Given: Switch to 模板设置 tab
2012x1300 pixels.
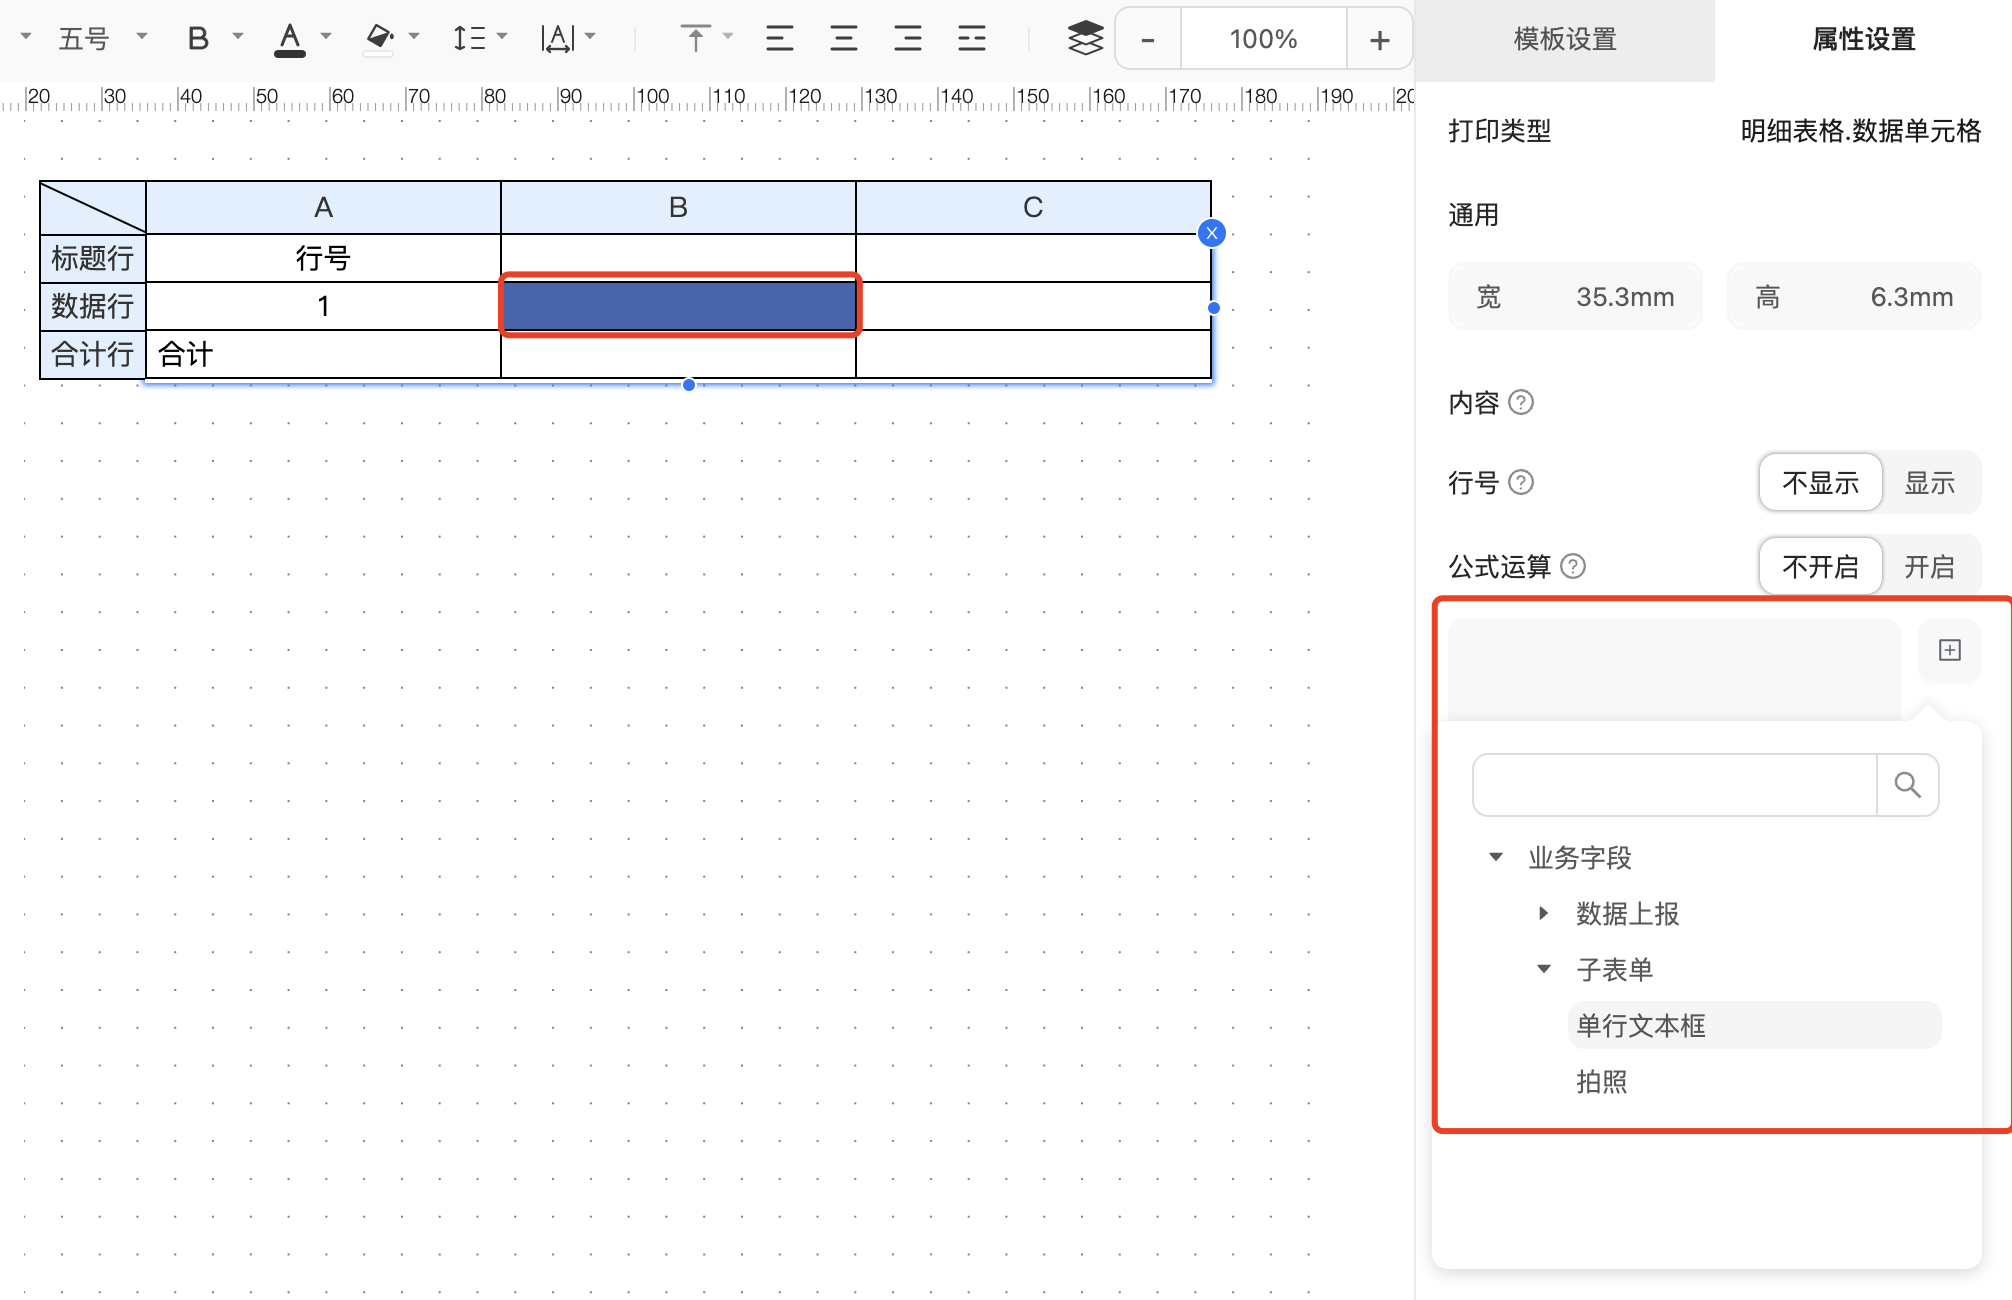Looking at the screenshot, I should click(1565, 39).
